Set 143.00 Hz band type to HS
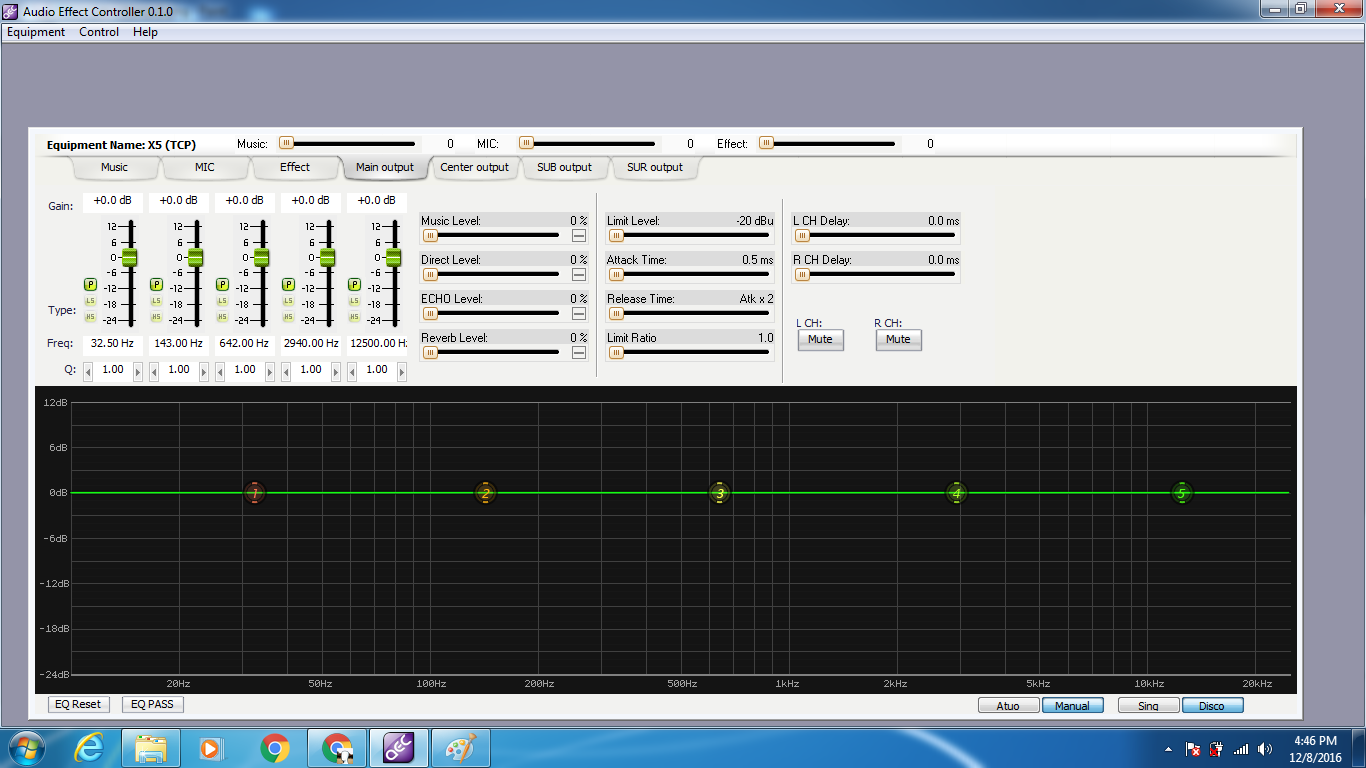Viewport: 1366px width, 768px height. (x=156, y=317)
